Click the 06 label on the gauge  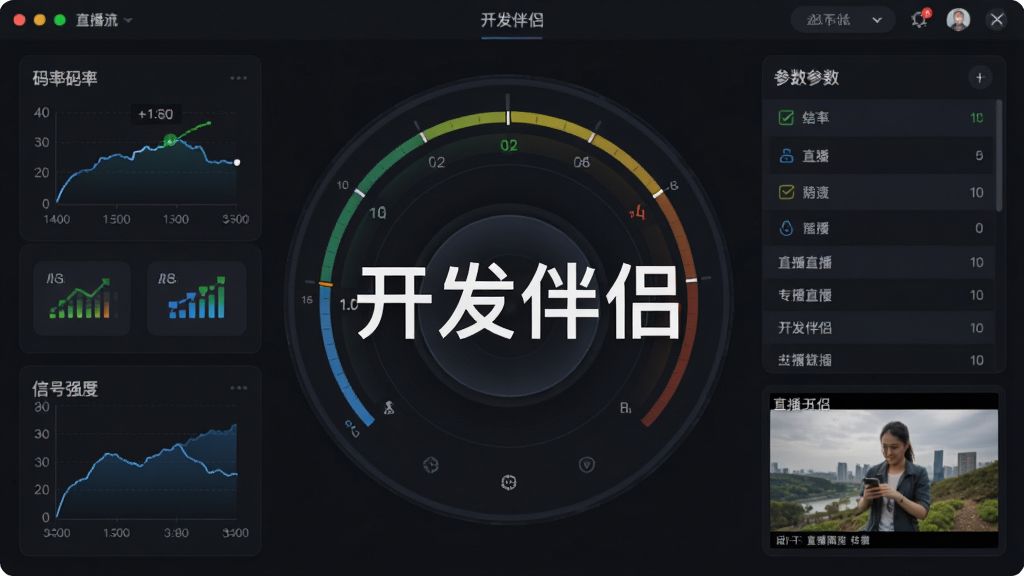pyautogui.click(x=581, y=162)
